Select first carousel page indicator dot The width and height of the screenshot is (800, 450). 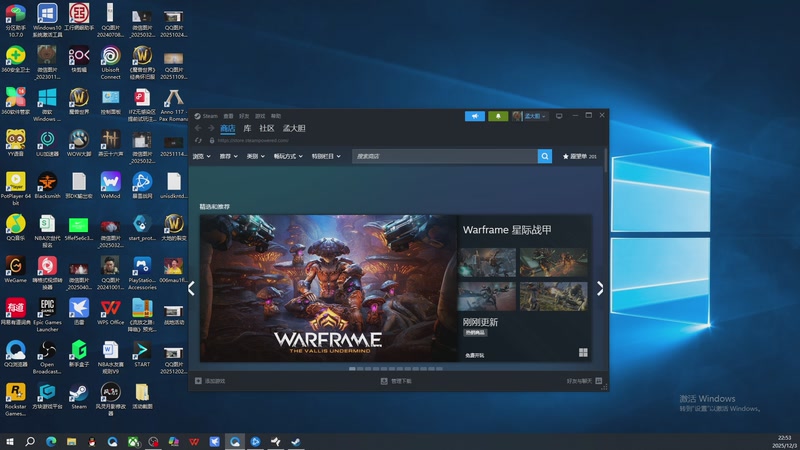(352, 368)
